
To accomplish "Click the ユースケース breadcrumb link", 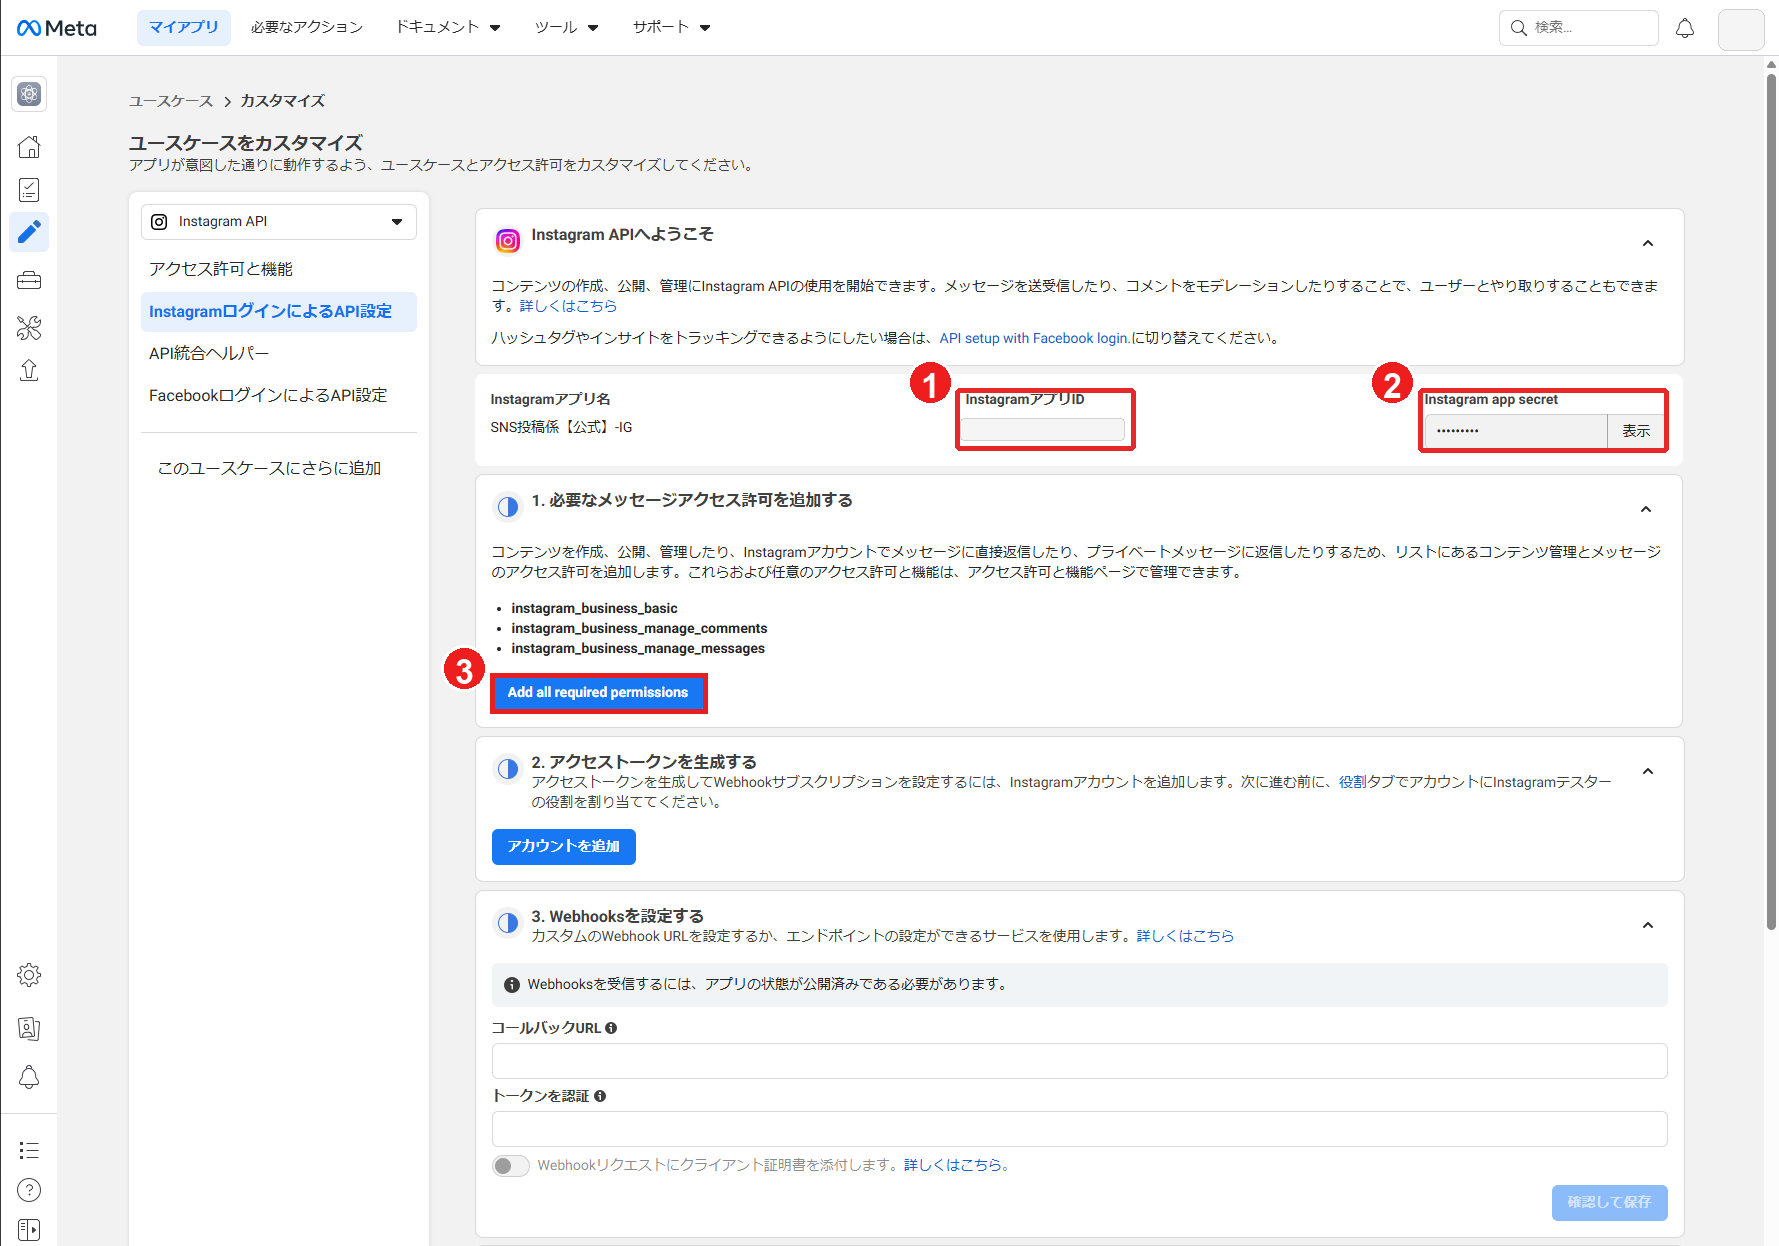I will [171, 101].
